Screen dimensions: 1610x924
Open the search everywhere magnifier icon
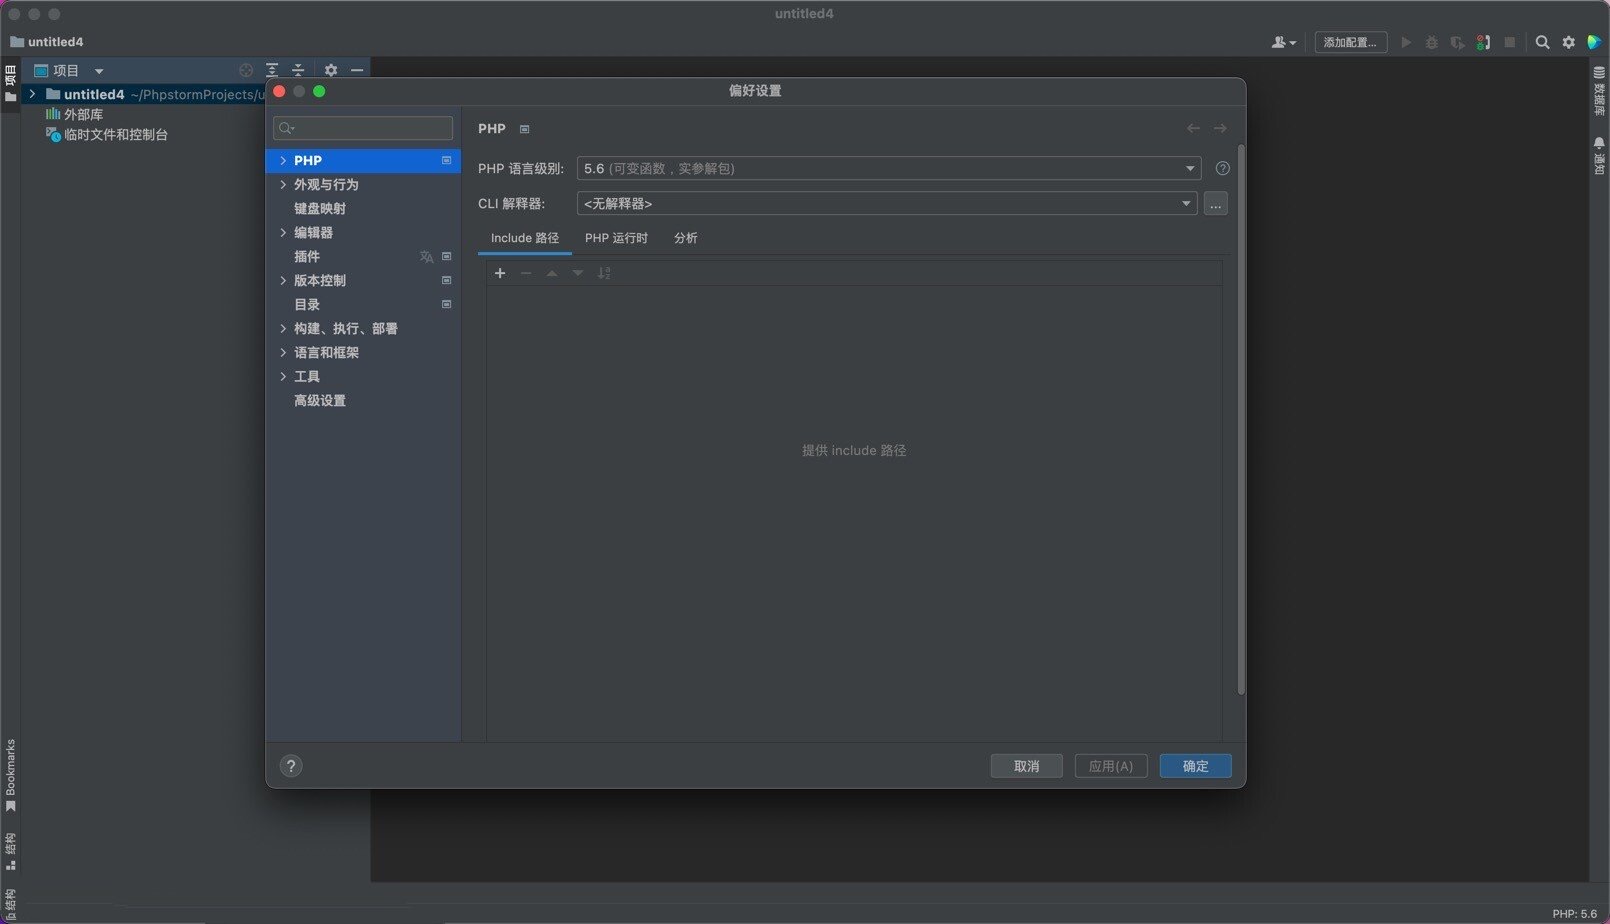click(x=1543, y=42)
